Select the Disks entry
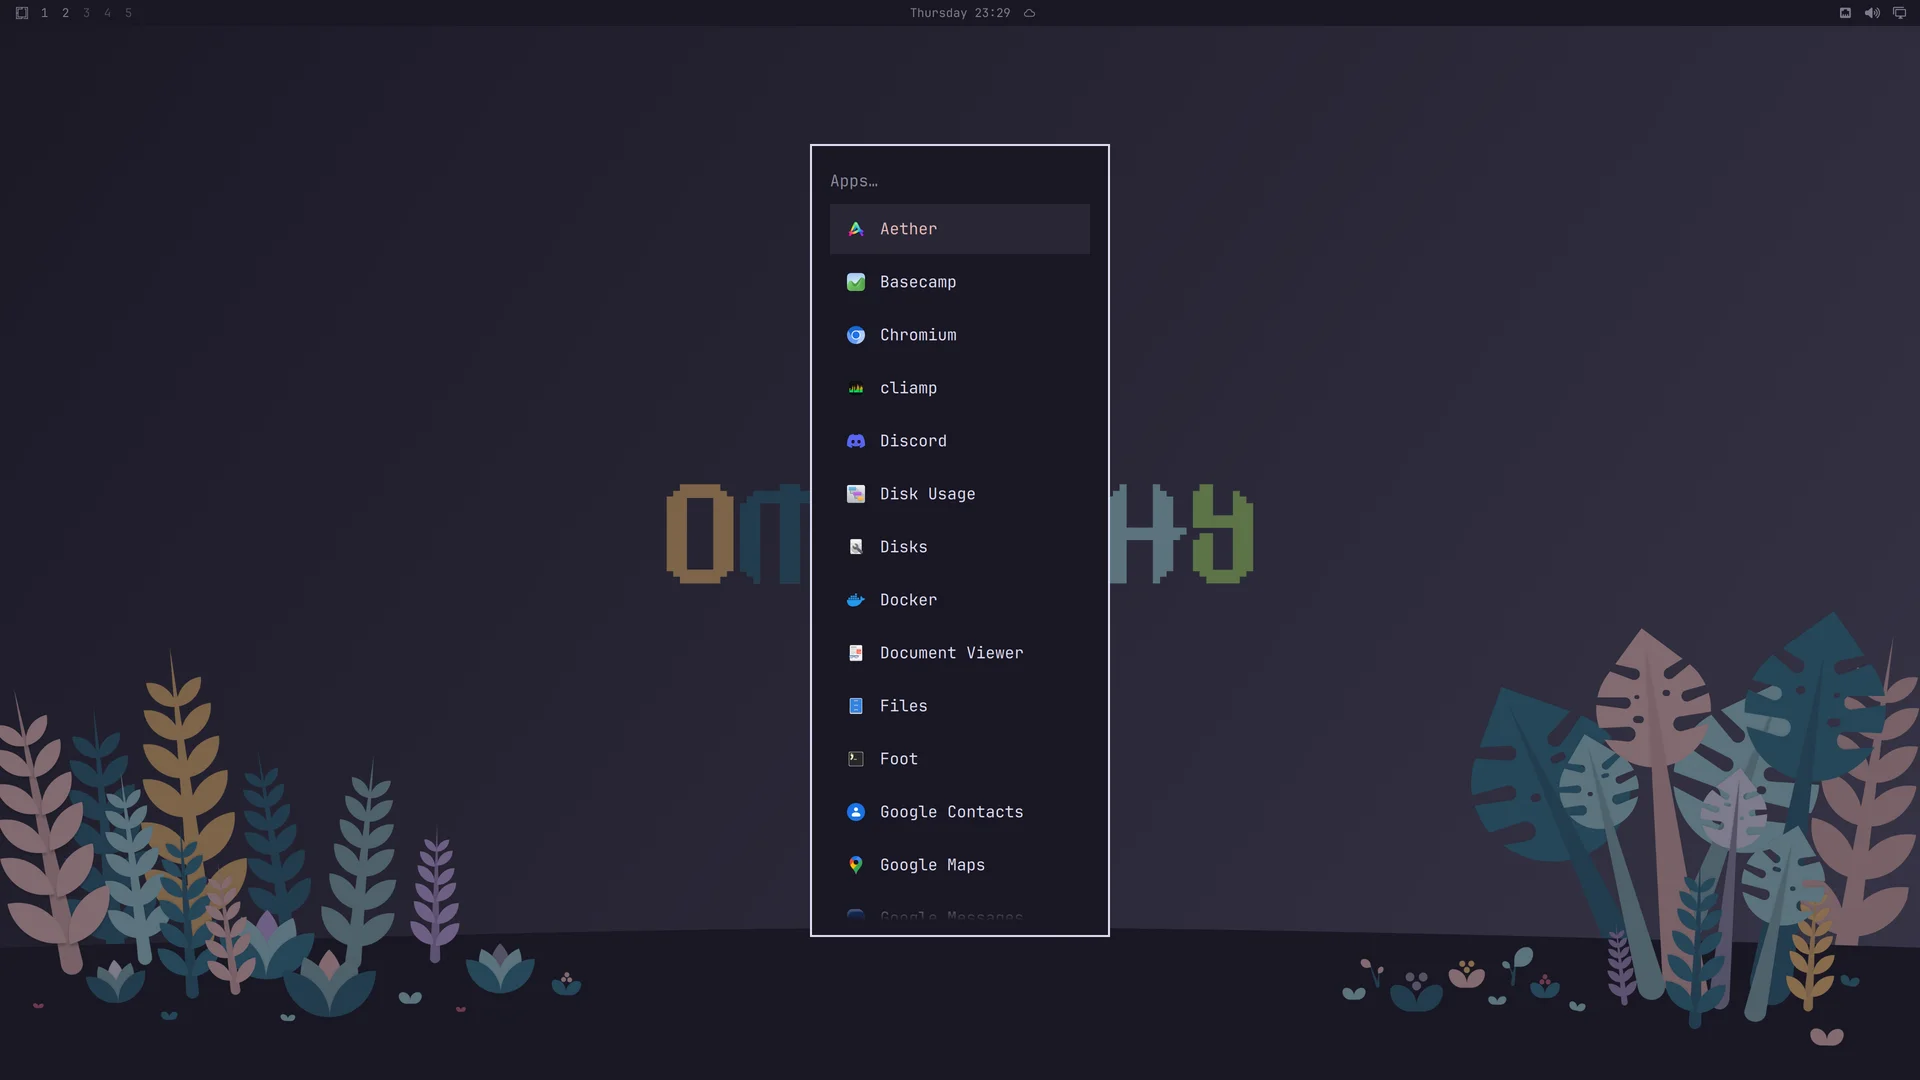The width and height of the screenshot is (1920, 1080). tap(959, 547)
